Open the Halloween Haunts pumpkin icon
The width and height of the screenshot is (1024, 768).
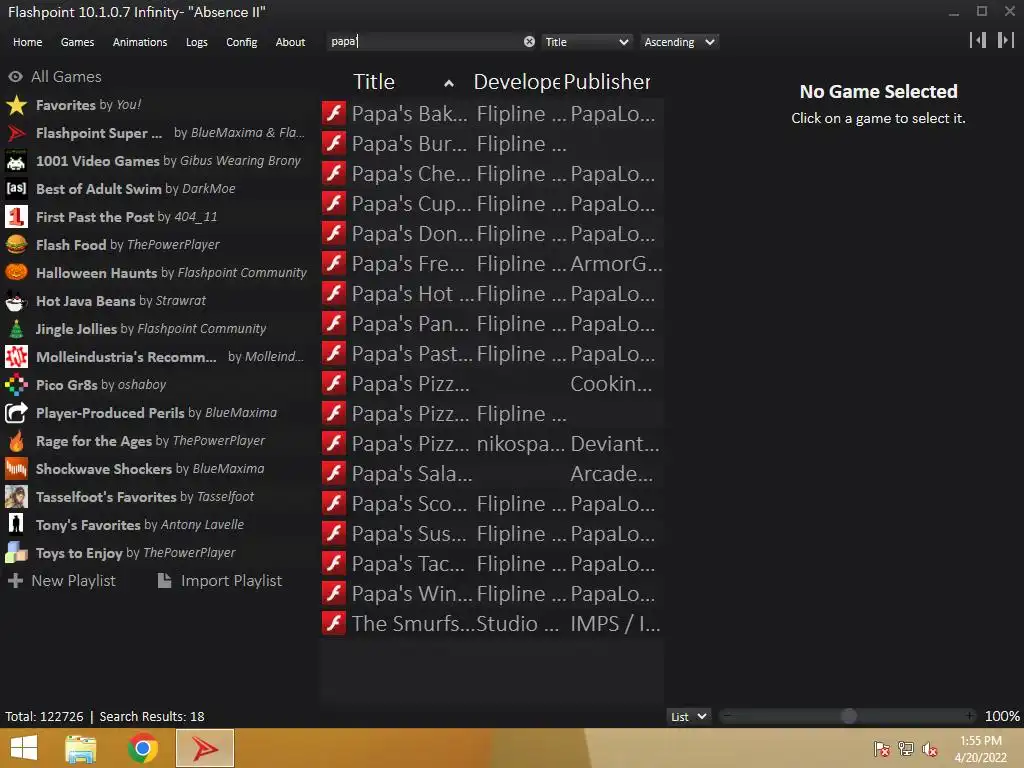(16, 273)
